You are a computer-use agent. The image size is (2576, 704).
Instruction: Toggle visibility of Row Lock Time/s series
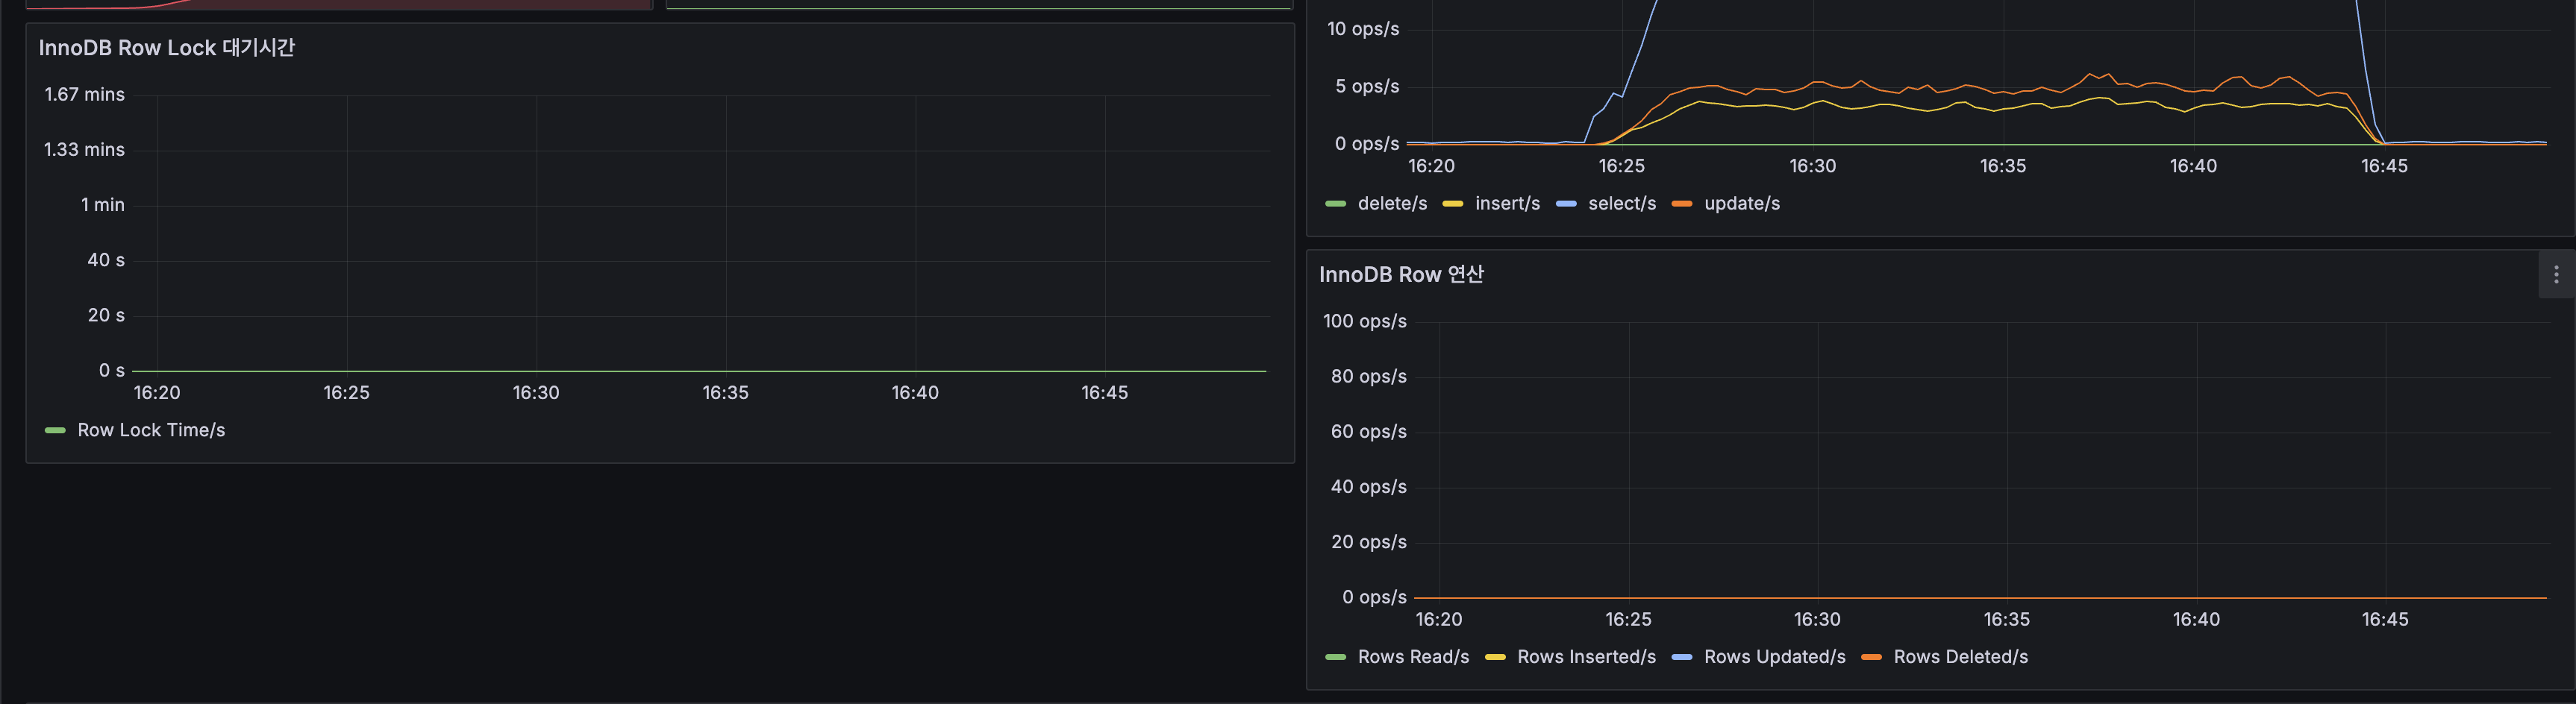click(x=151, y=430)
